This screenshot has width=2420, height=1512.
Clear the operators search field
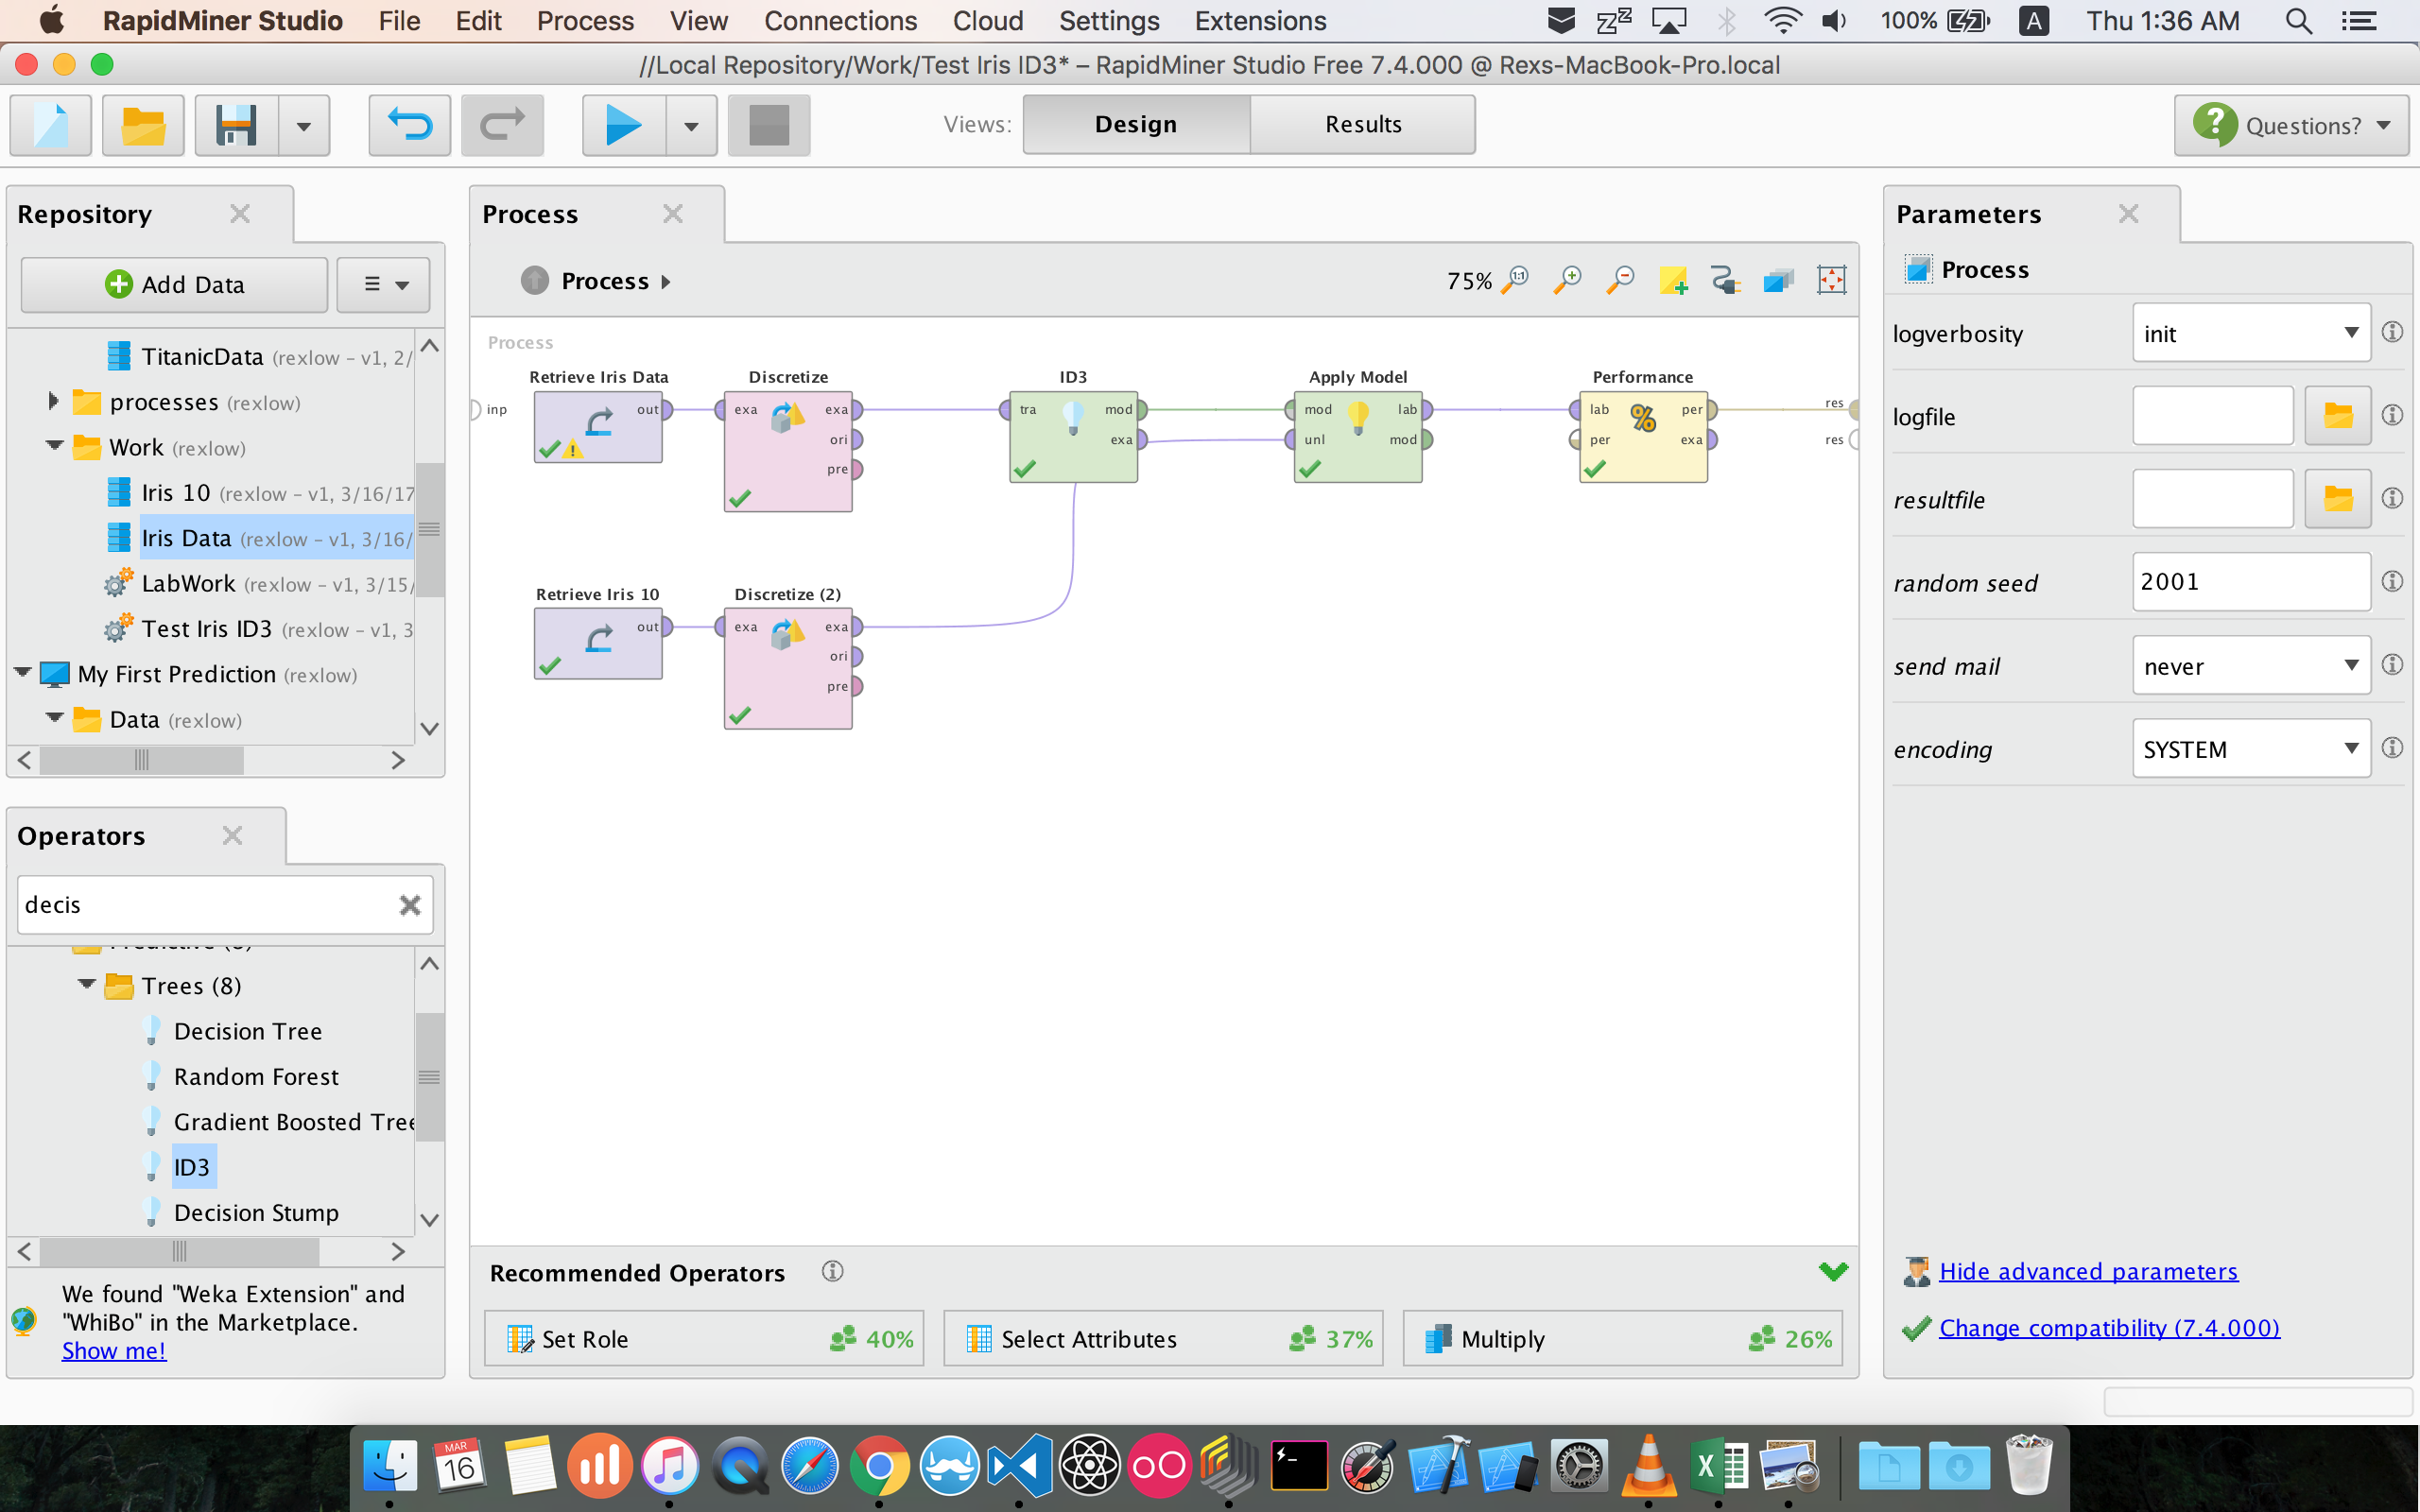click(x=410, y=905)
